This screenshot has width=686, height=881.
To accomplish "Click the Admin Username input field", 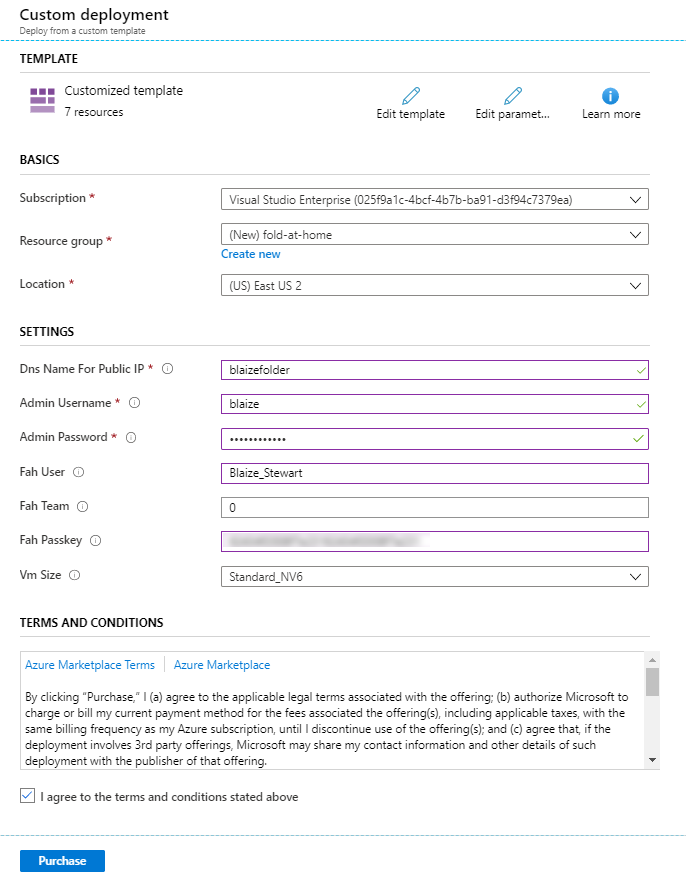I will (x=434, y=404).
